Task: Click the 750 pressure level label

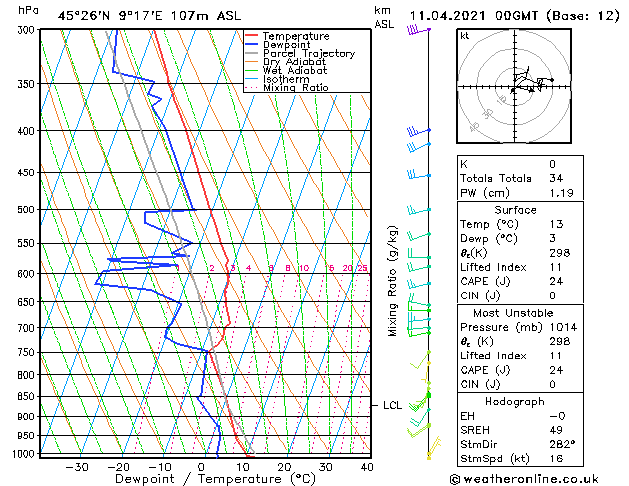Action: pyautogui.click(x=28, y=352)
